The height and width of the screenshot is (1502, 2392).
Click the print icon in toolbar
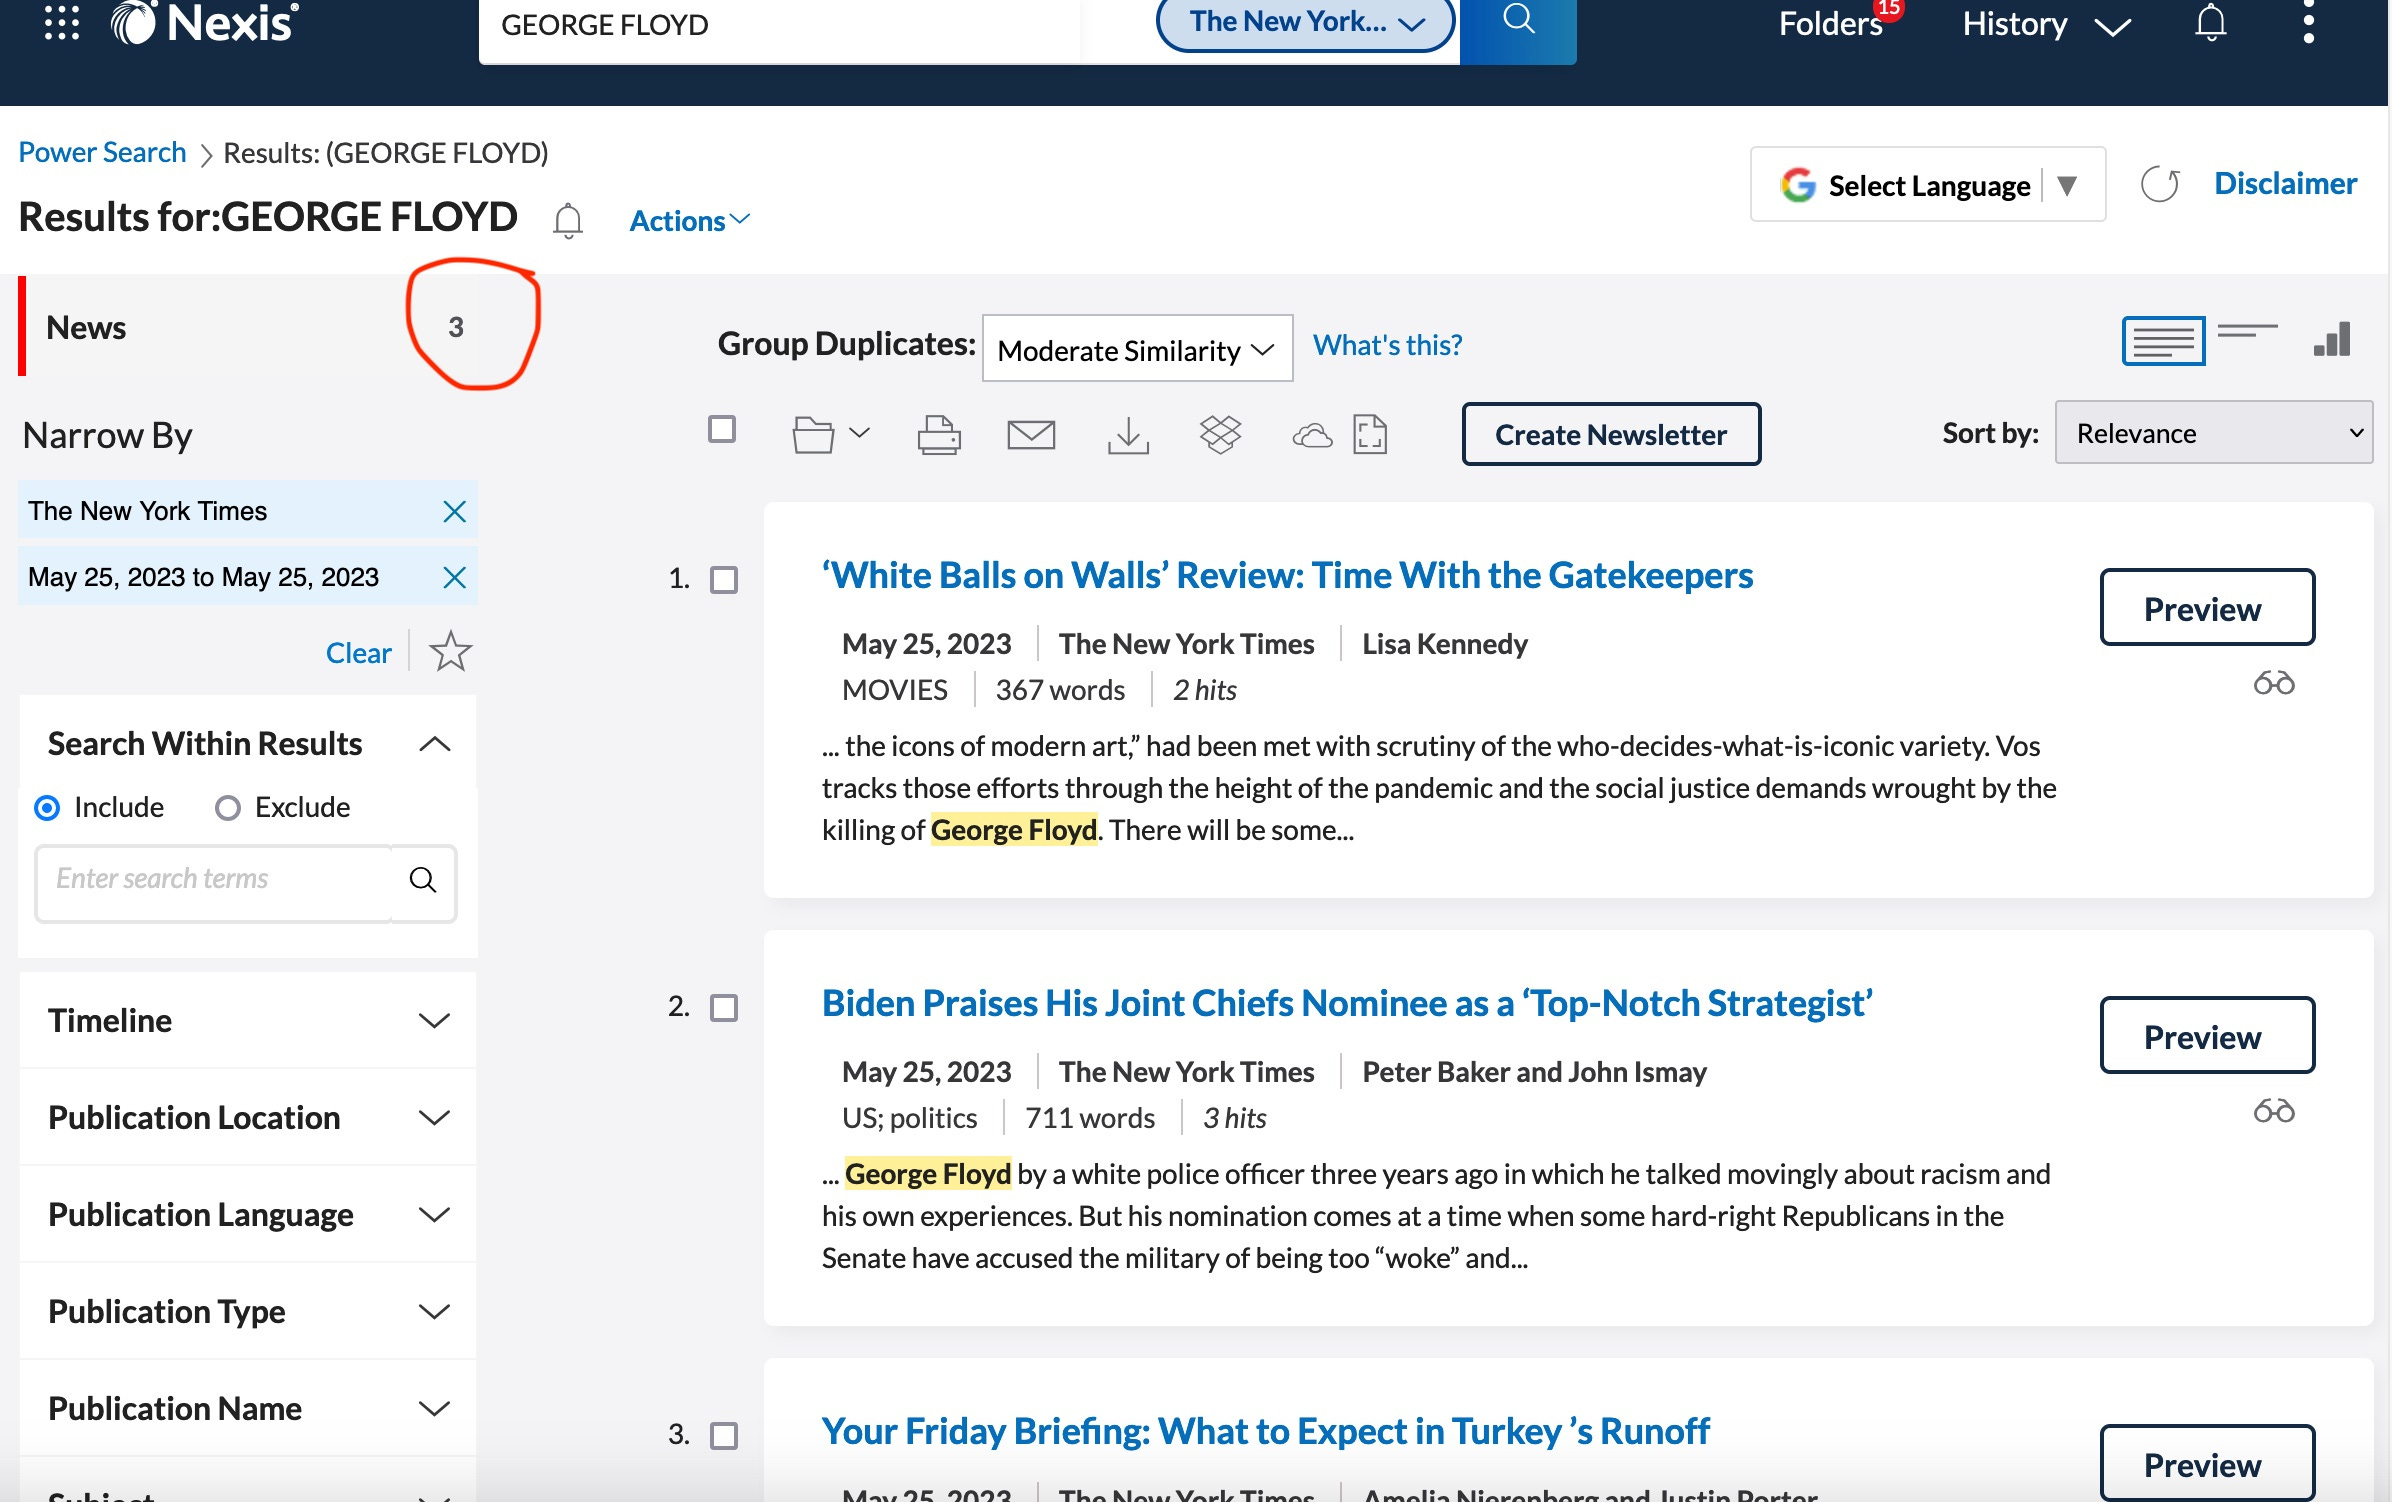(x=939, y=435)
